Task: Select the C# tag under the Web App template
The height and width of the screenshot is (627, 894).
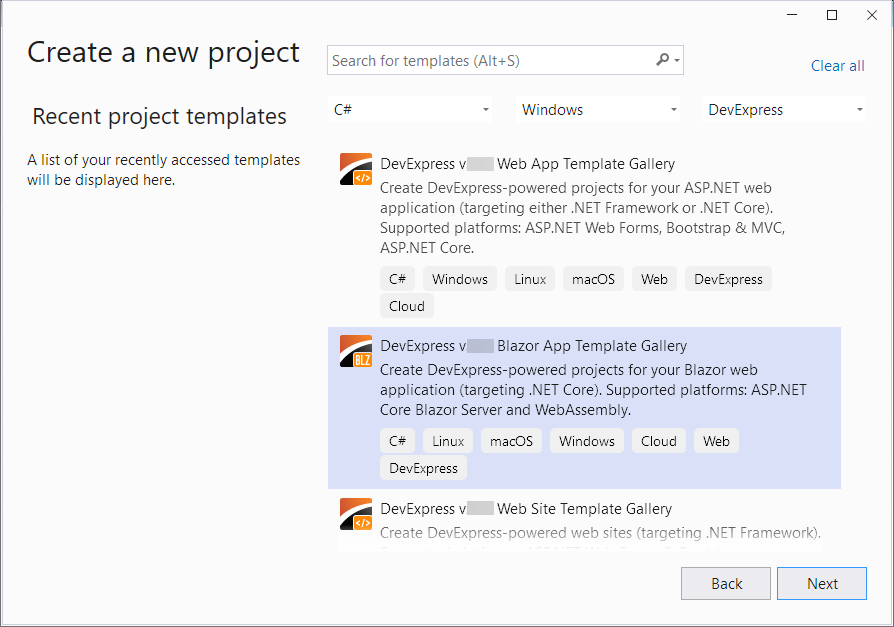Action: [x=397, y=278]
